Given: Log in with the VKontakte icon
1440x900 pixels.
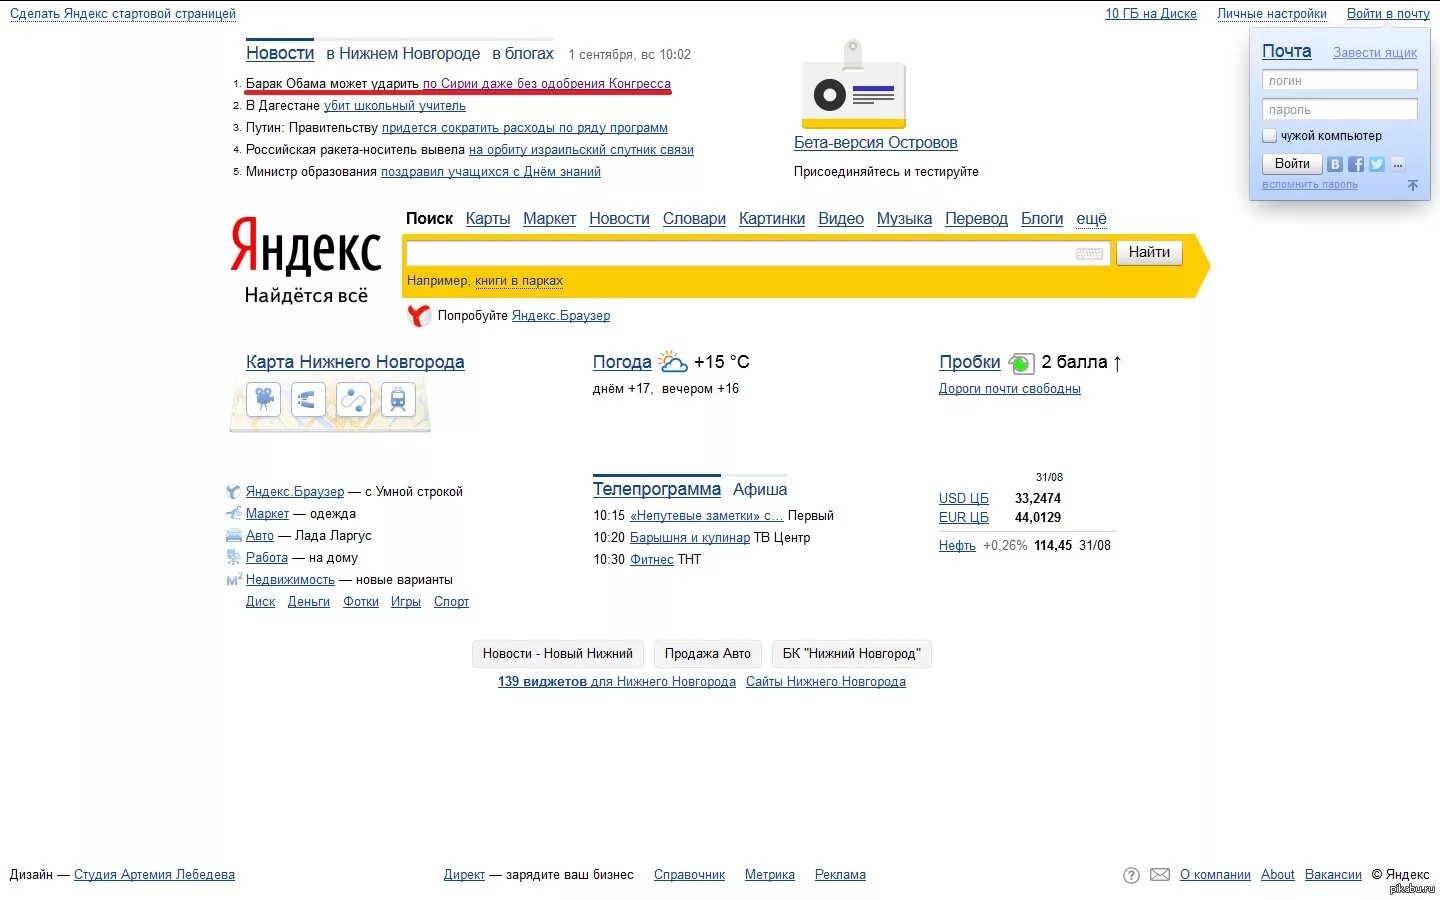Looking at the screenshot, I should point(1335,164).
